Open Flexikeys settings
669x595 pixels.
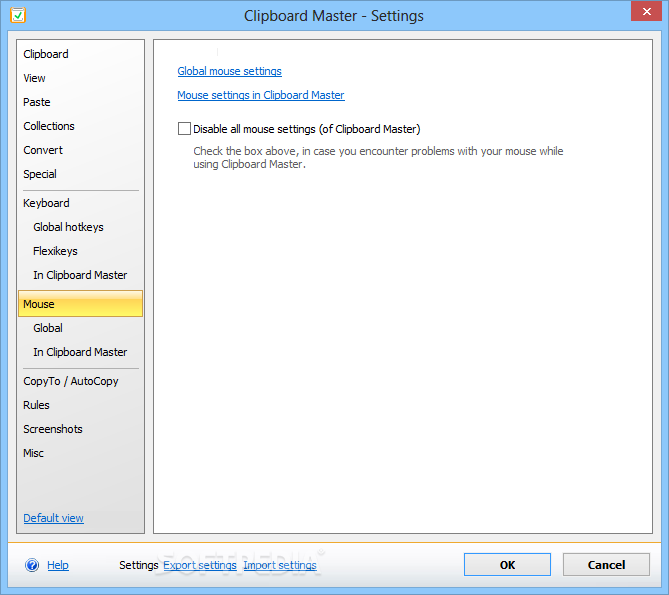tap(55, 251)
